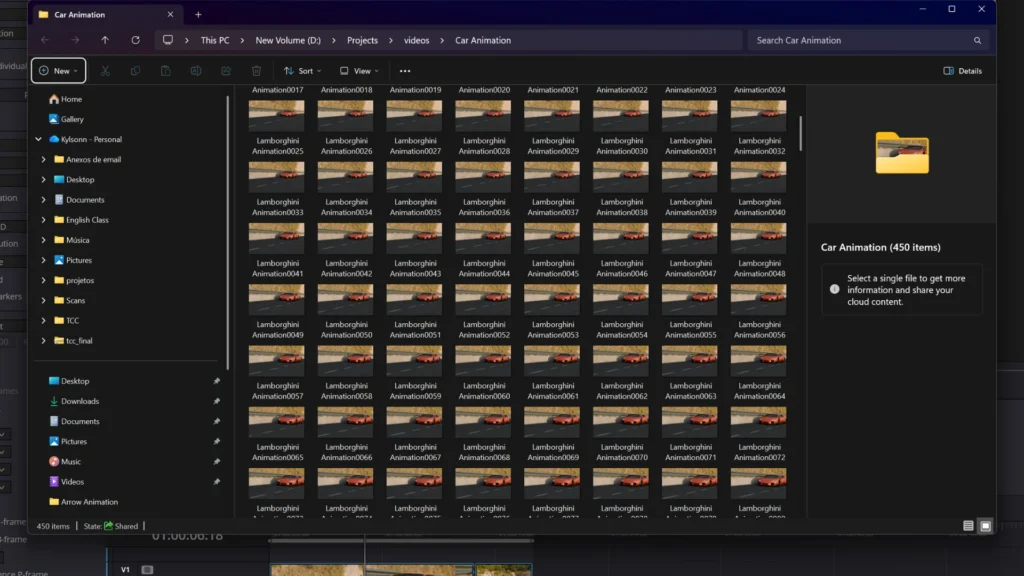Viewport: 1024px width, 576px height.
Task: Click the Share icon in the toolbar
Action: click(226, 71)
